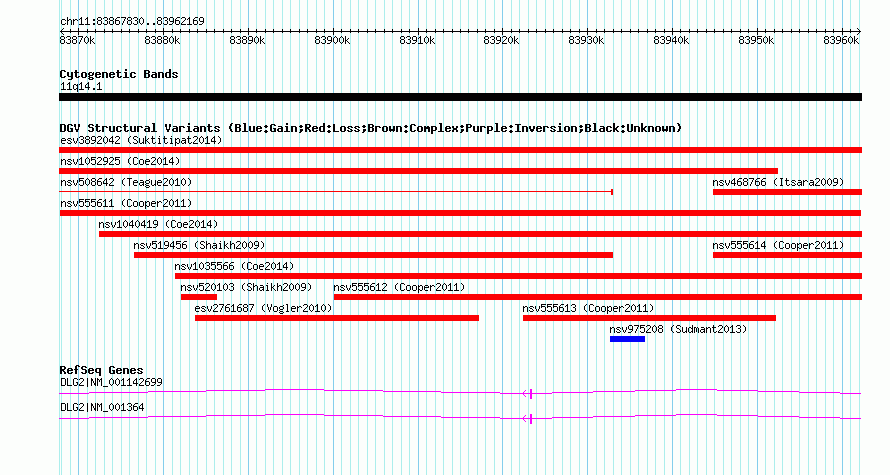Open nsv519456 (Shaikh2009) label
This screenshot has width=890, height=475.
[199, 245]
